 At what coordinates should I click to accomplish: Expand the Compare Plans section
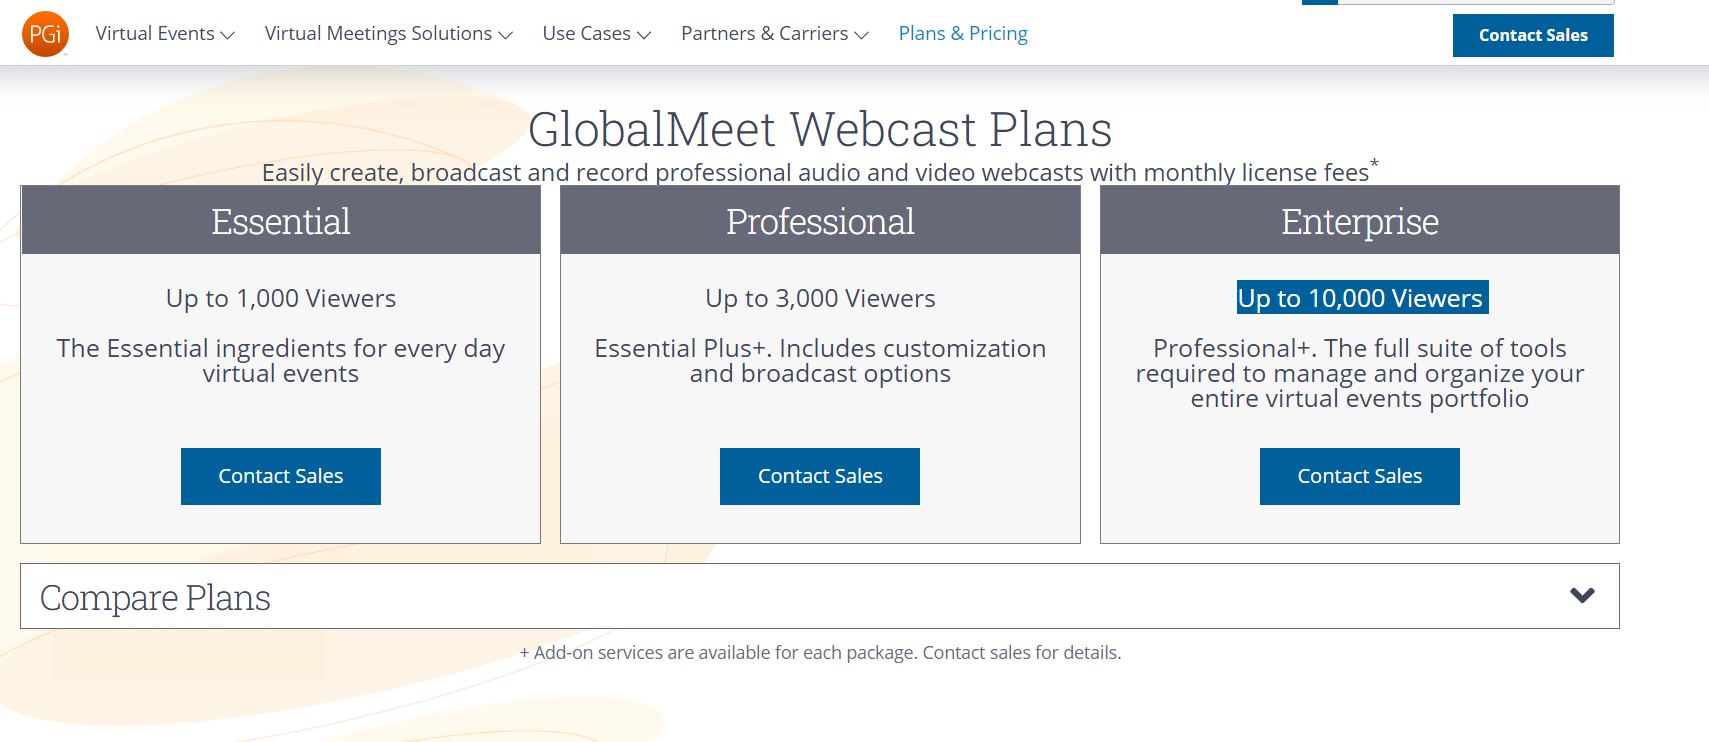pos(820,596)
